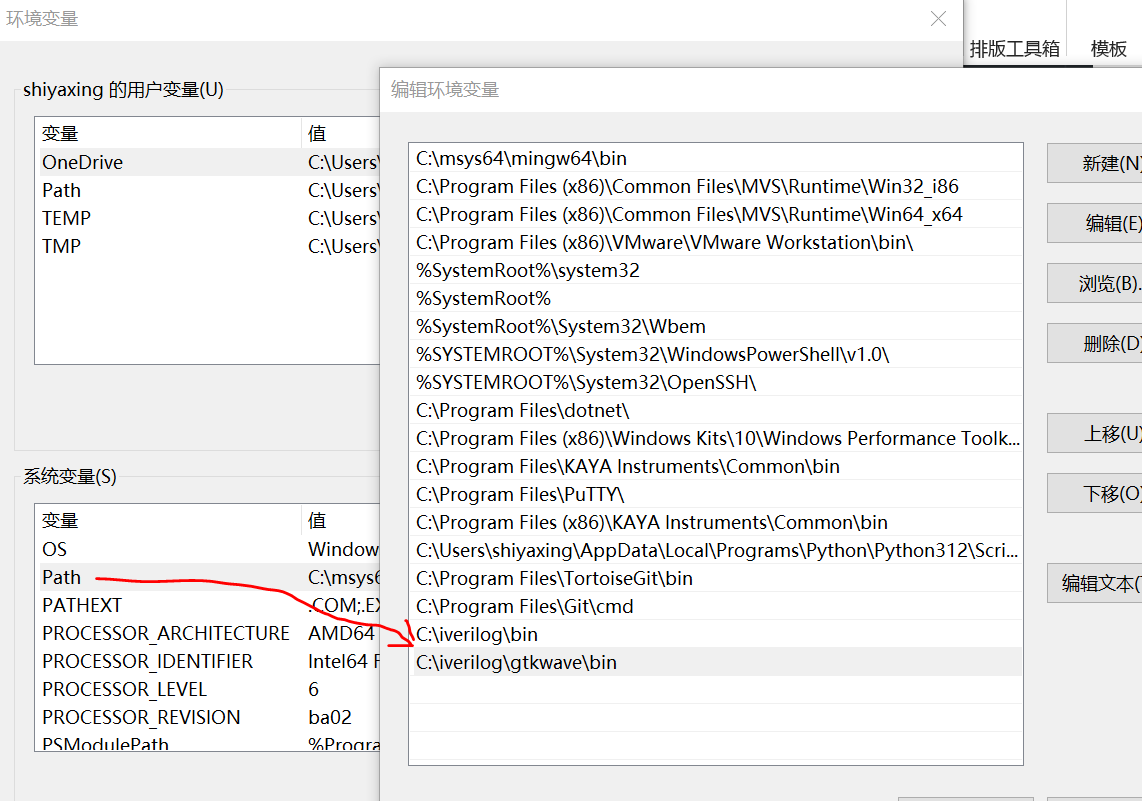This screenshot has width=1142, height=801.
Task: Select the Windows Kits Performance Toolkit entry
Action: click(x=716, y=438)
